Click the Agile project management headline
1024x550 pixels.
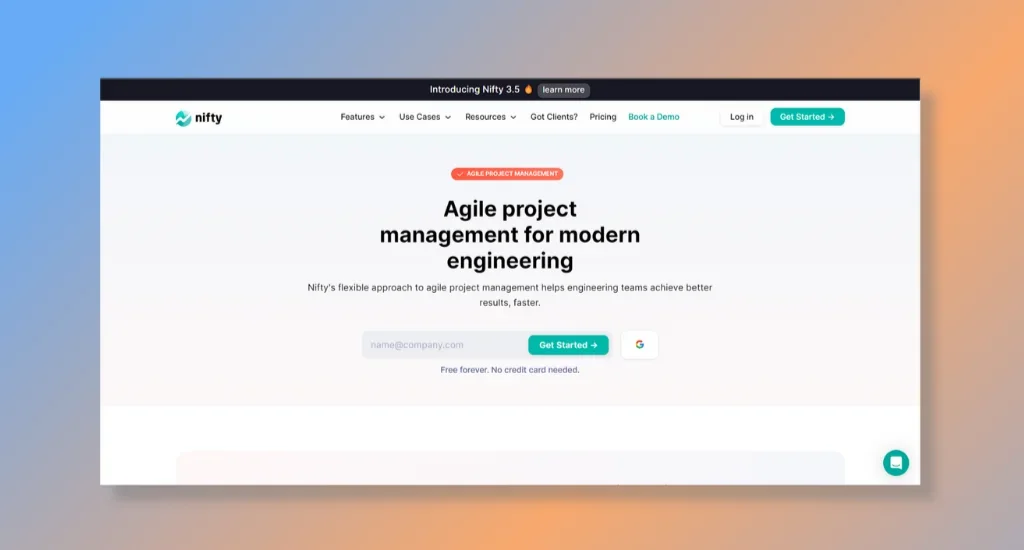point(510,235)
